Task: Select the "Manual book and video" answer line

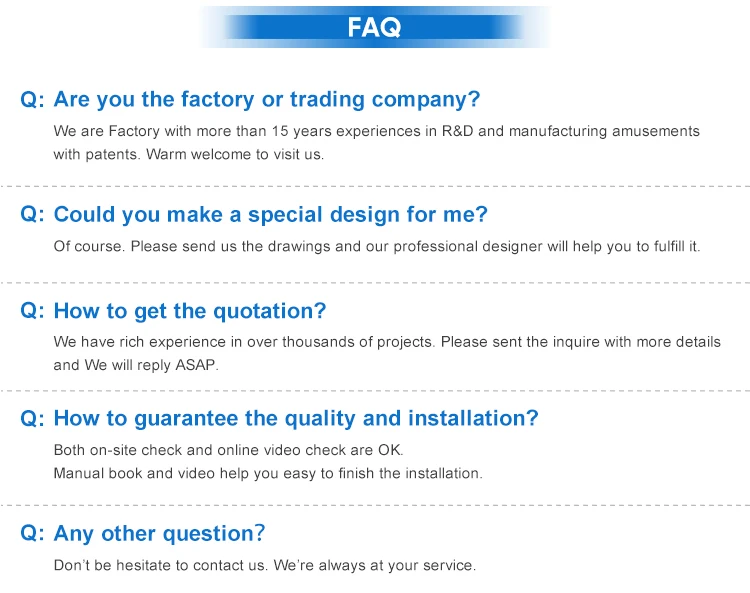Action: (267, 473)
